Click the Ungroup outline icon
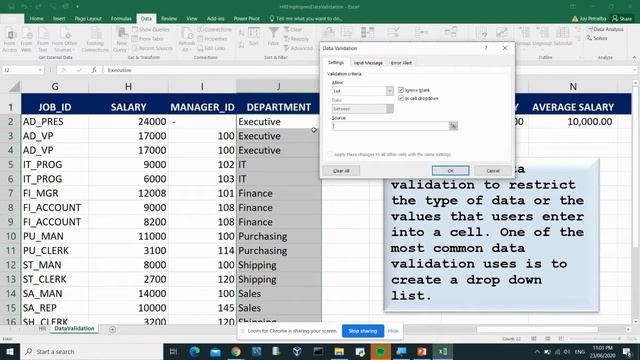The image size is (640, 360). [x=542, y=37]
